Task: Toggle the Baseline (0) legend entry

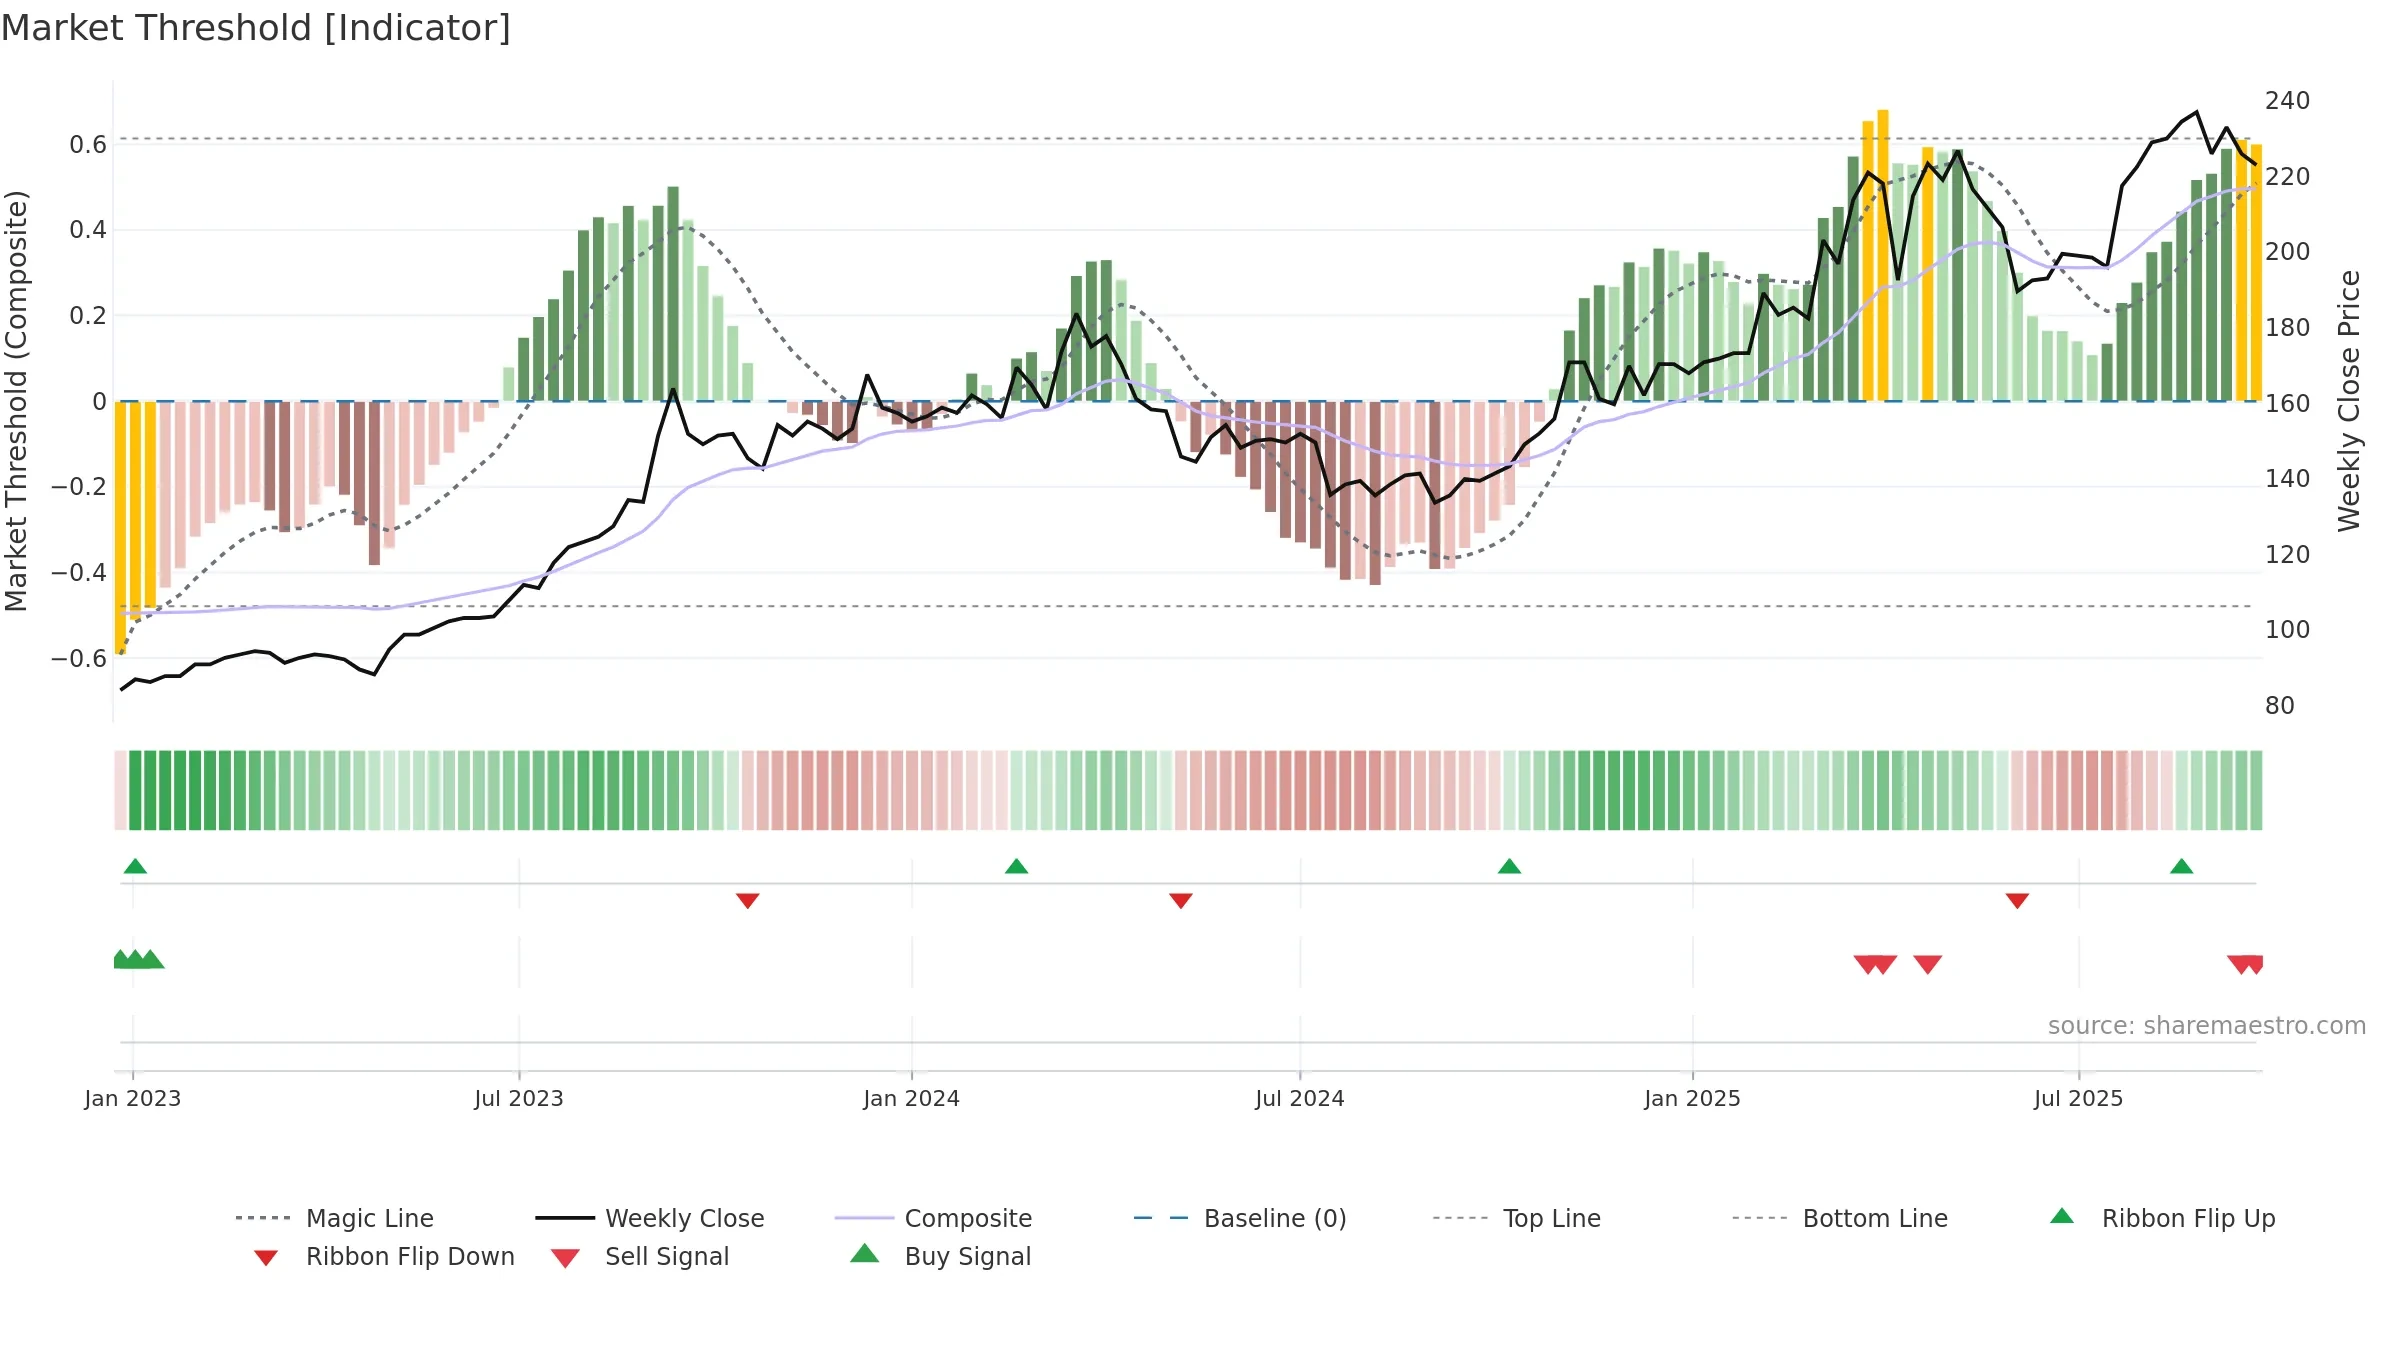Action: coord(1240,1218)
